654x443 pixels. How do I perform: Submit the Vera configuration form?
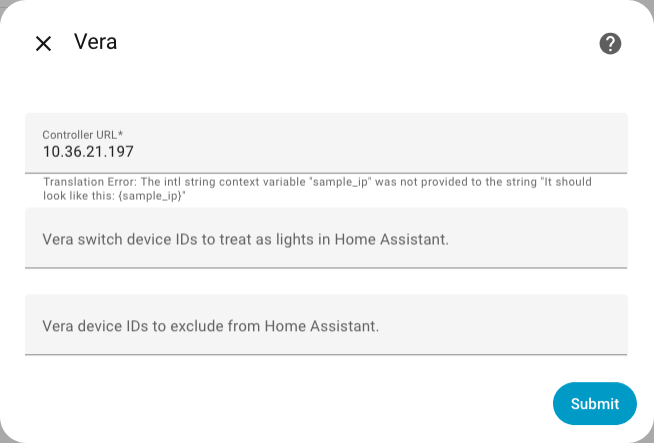point(594,404)
